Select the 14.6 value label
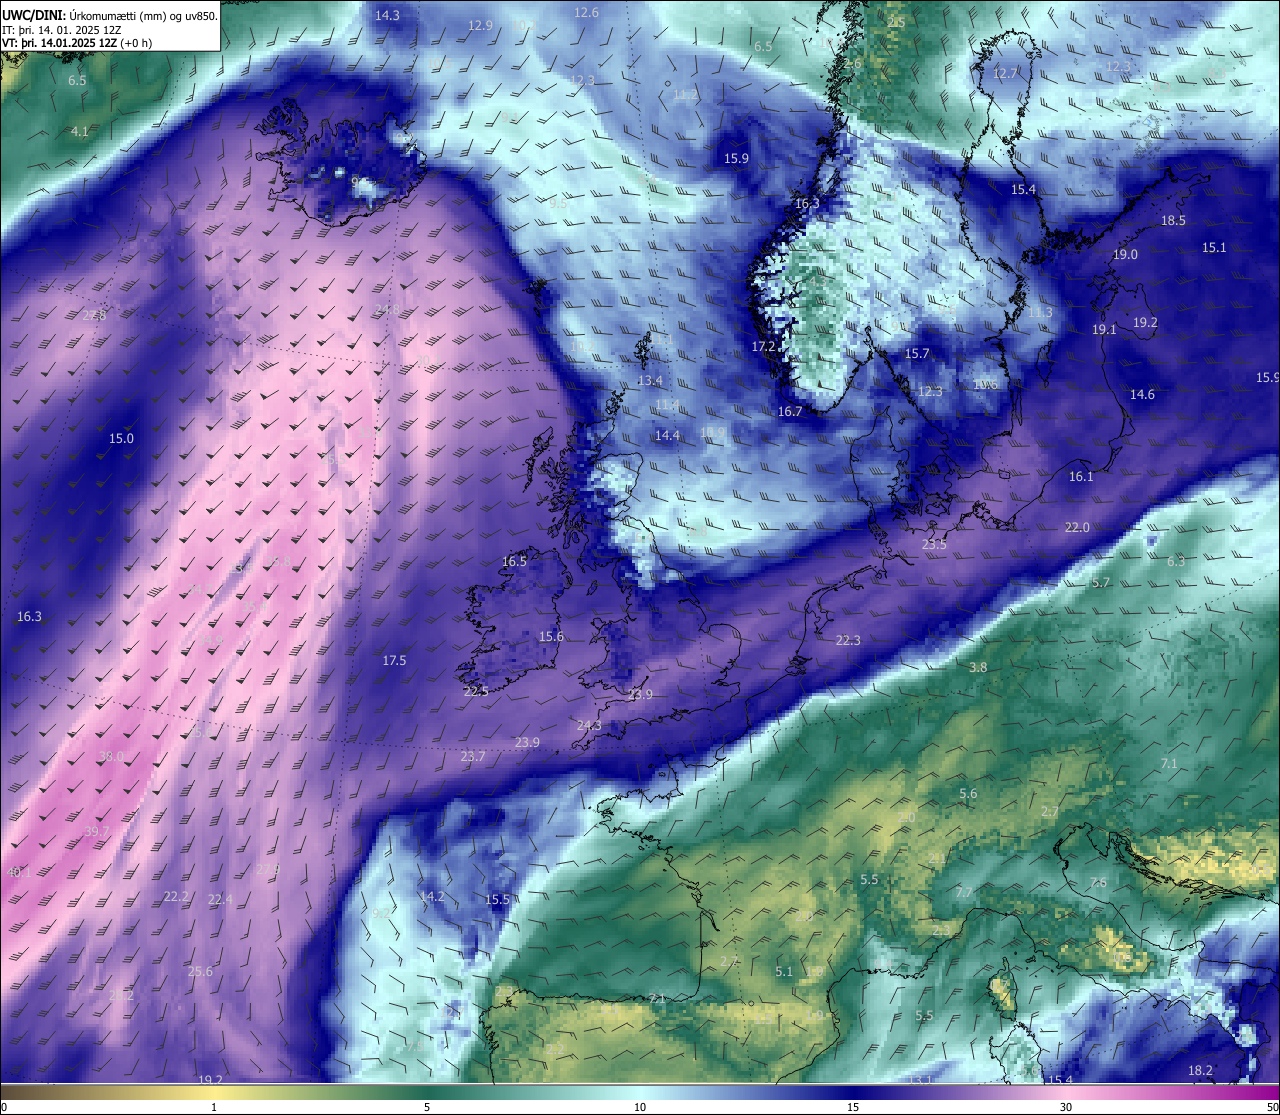1280x1115 pixels. coord(1142,394)
